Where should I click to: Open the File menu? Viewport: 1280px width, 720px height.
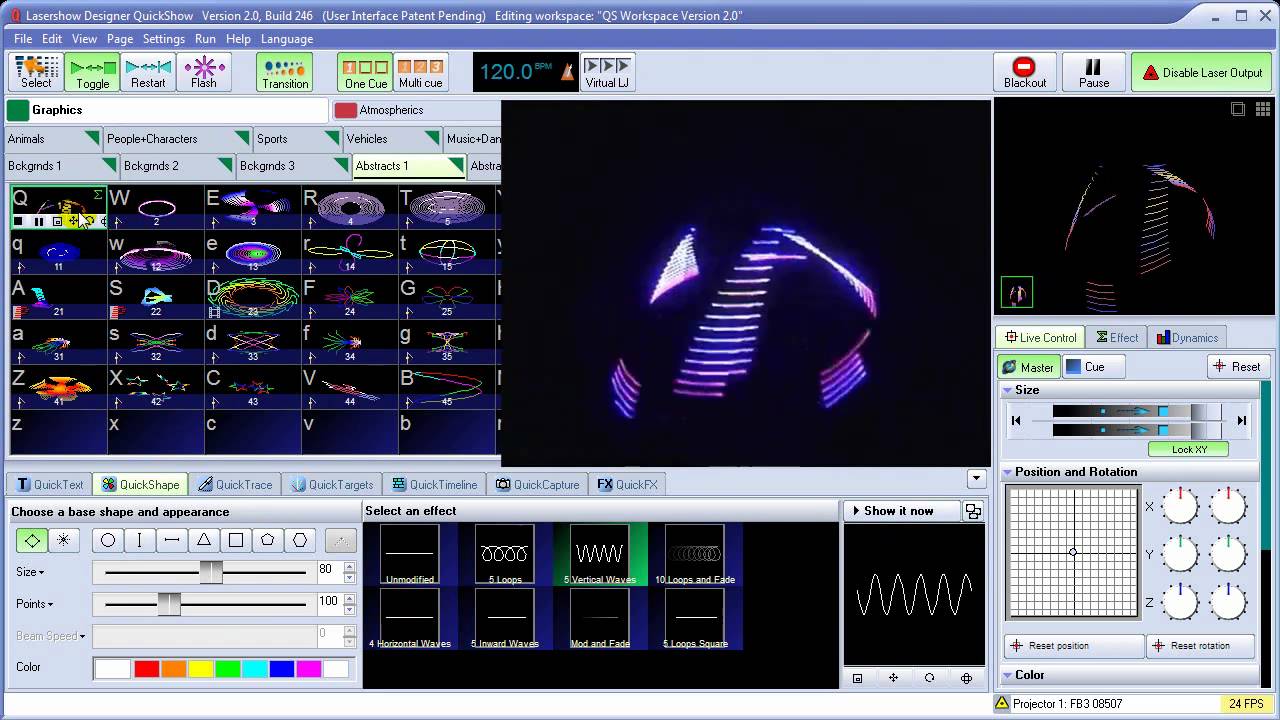pos(23,39)
